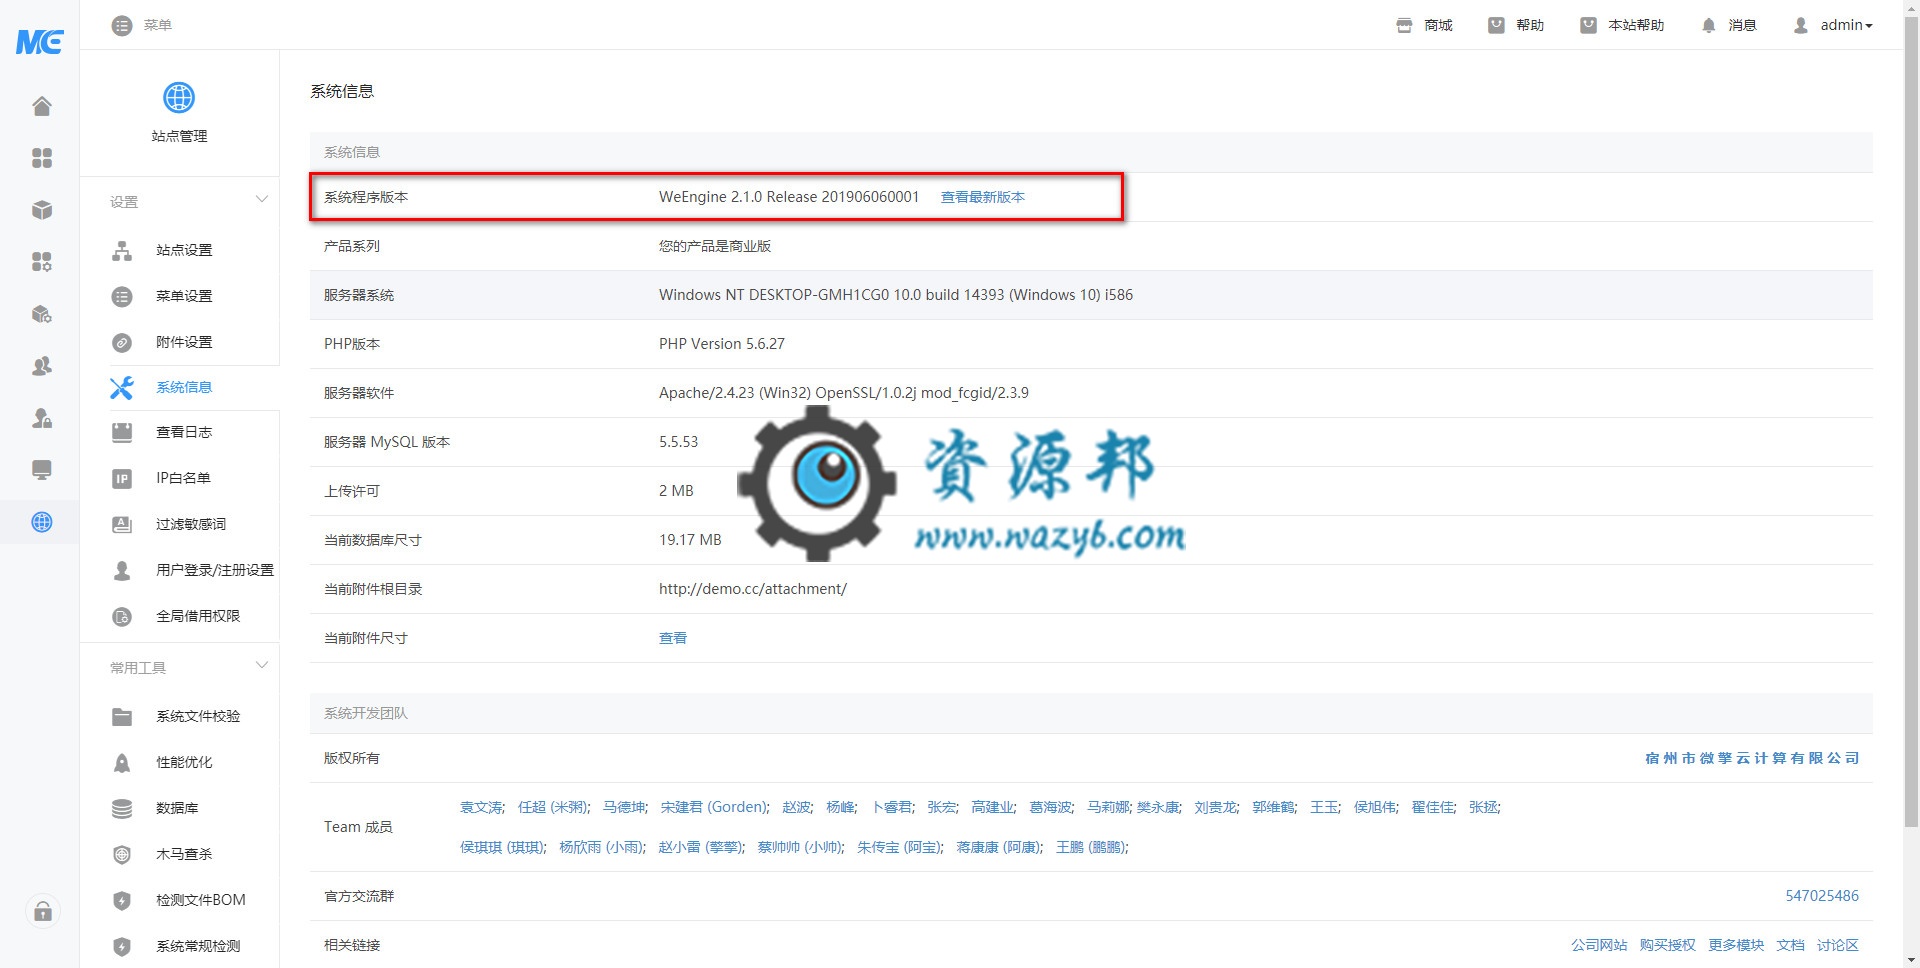Screen dimensions: 1920x968
Task: Click the 菜单 hamburger icon at top
Action: tap(122, 25)
